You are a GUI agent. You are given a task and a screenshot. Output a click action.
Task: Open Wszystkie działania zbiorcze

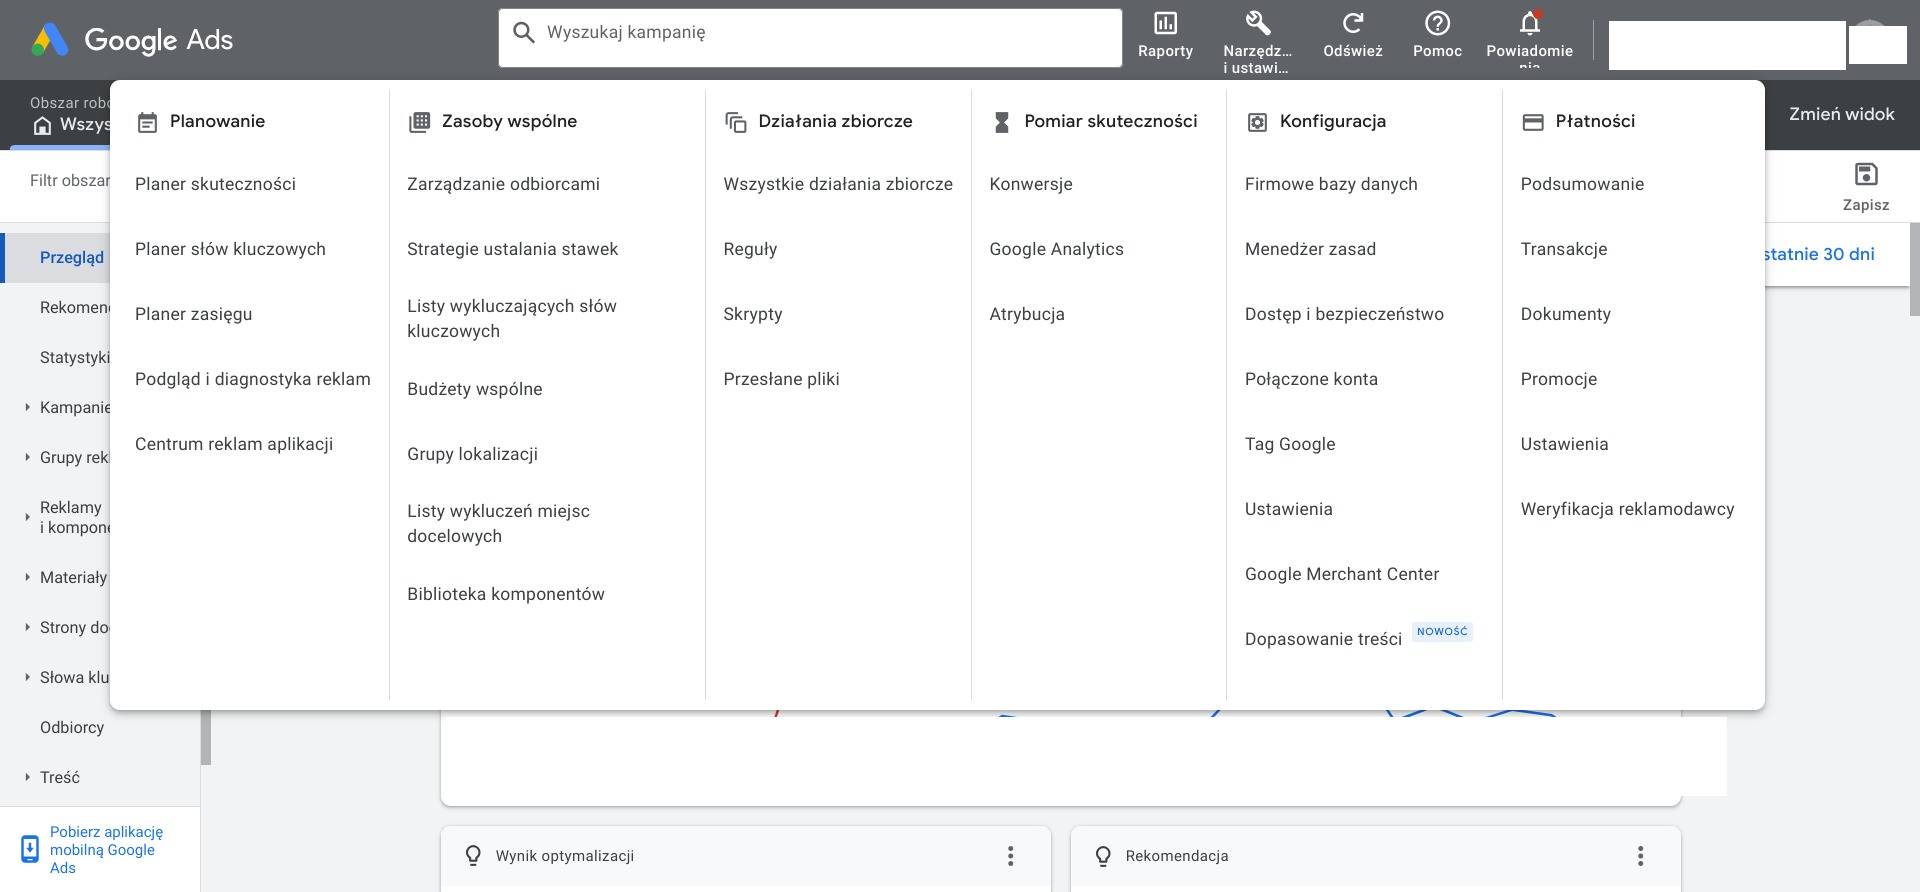pos(838,184)
